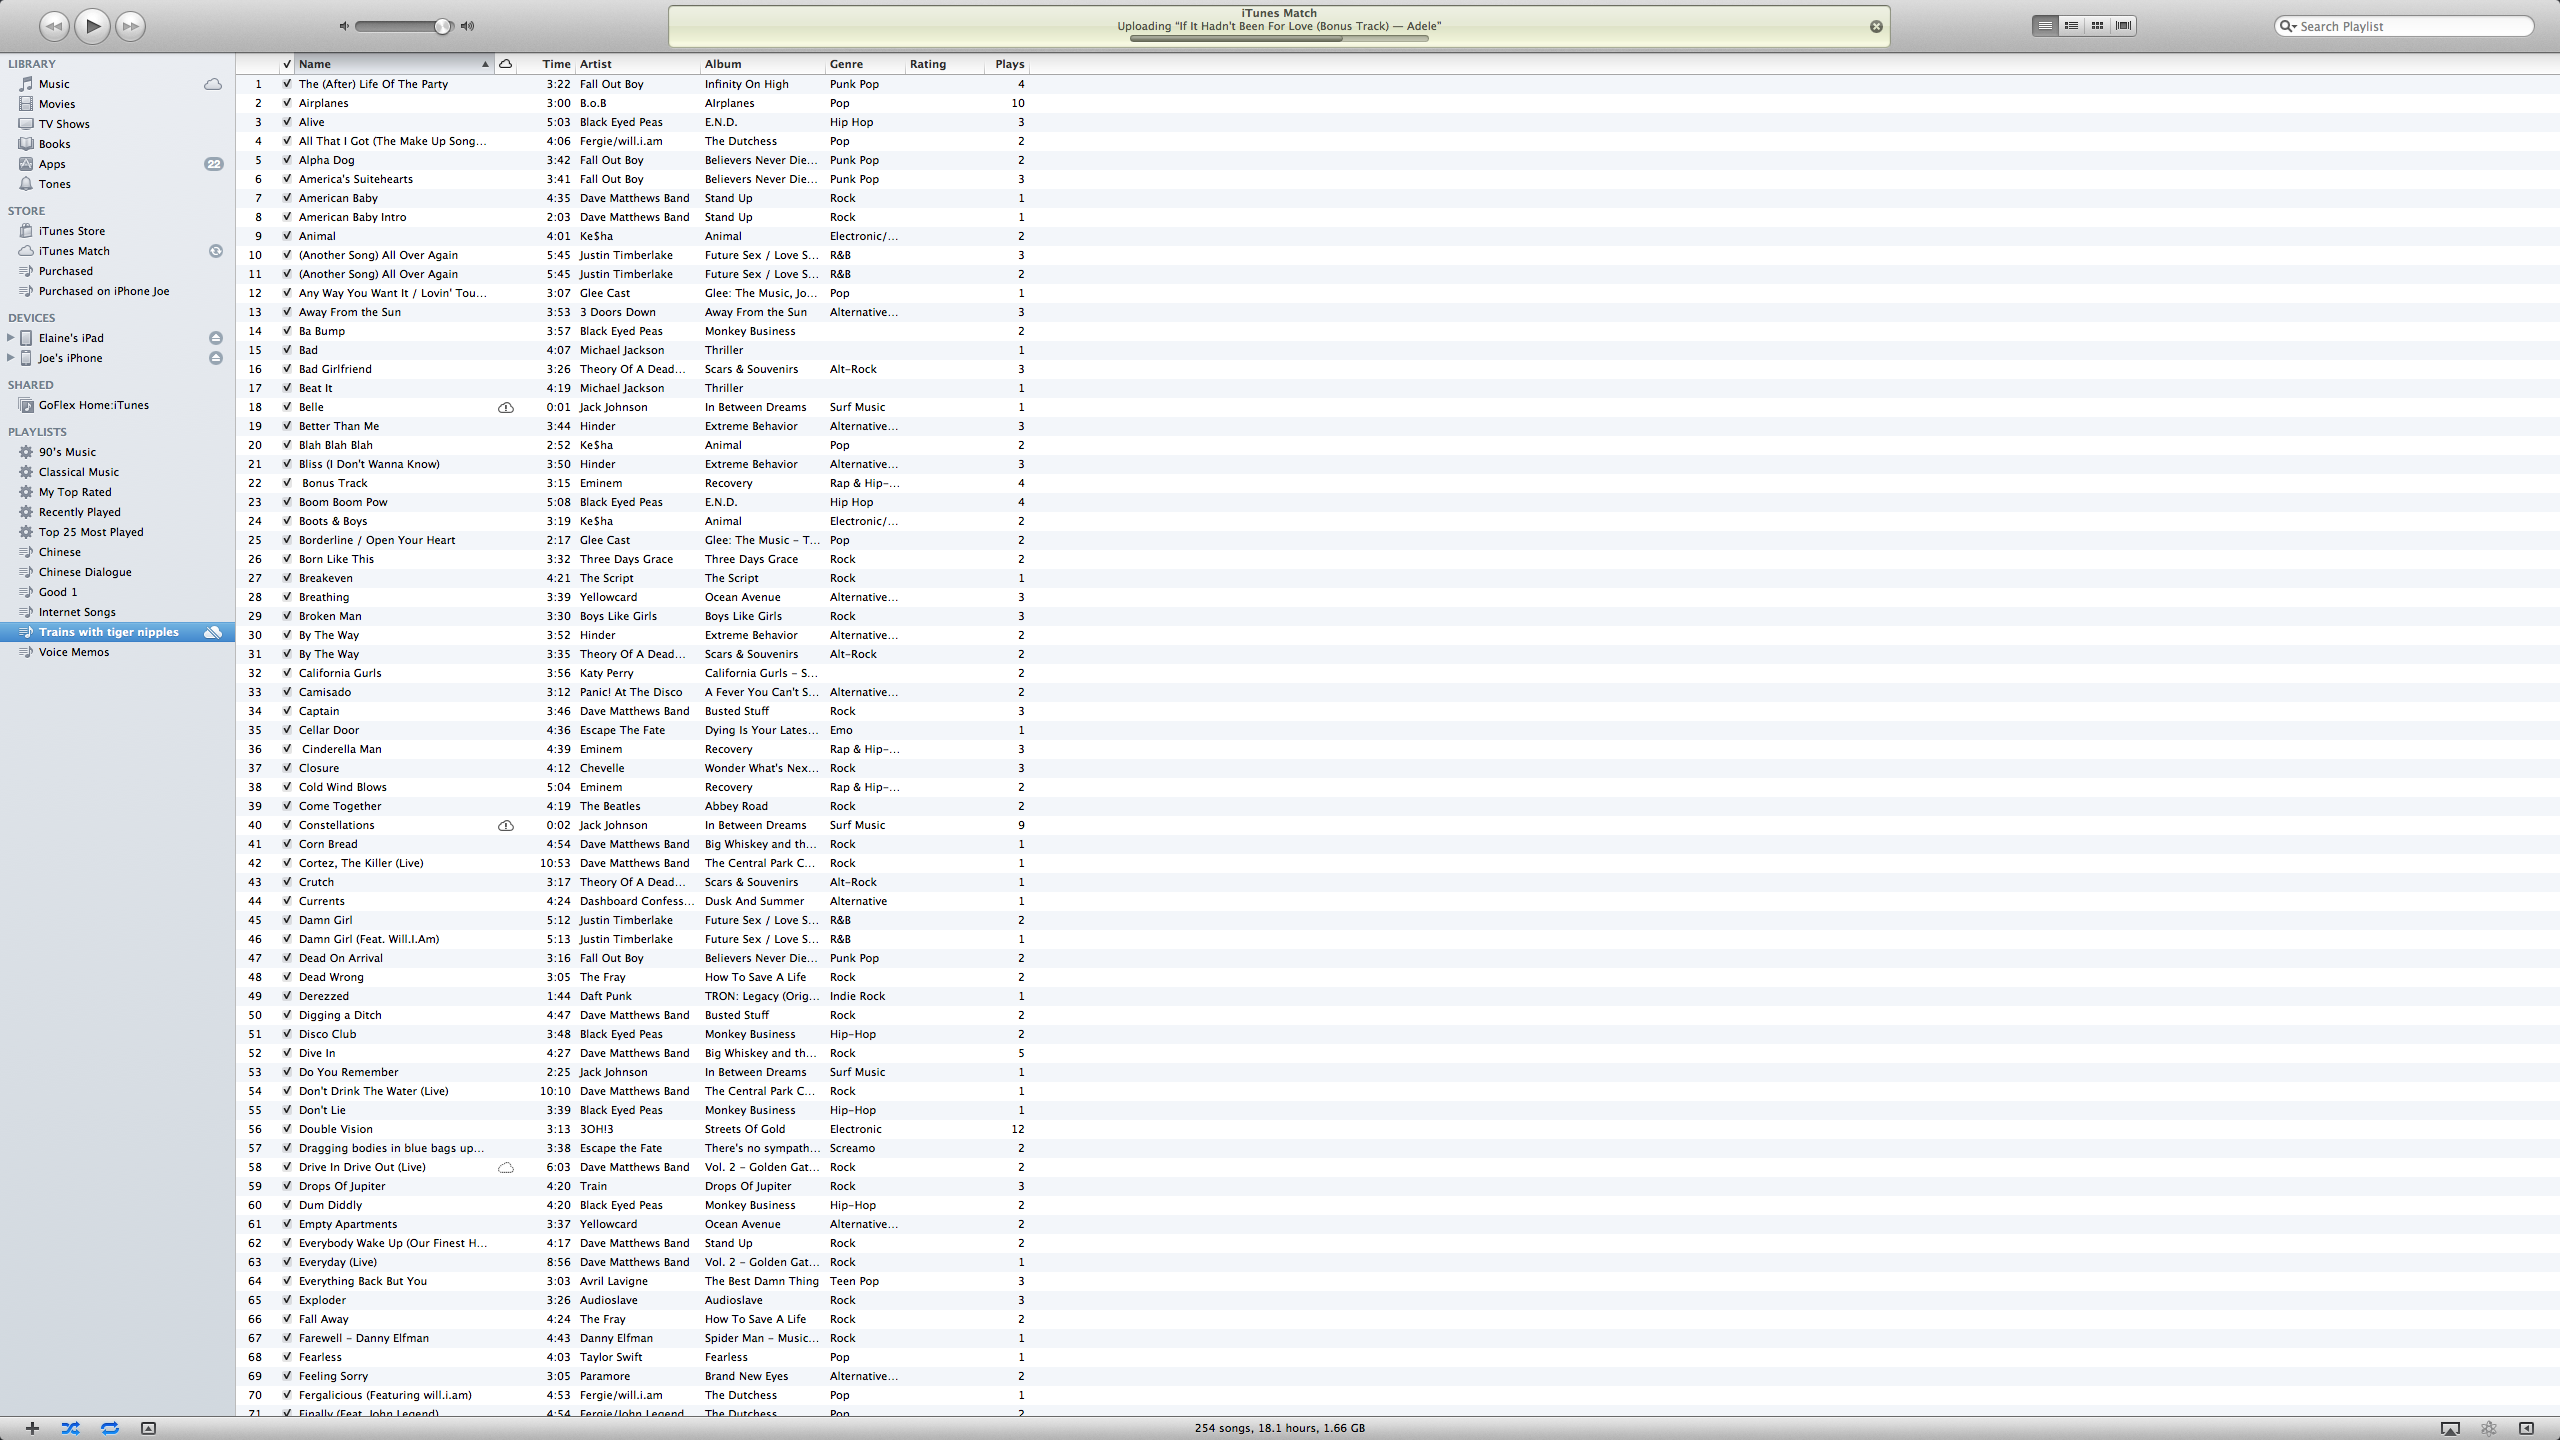This screenshot has height=1440, width=2560.
Task: Open Apps in the sidebar
Action: tap(52, 164)
